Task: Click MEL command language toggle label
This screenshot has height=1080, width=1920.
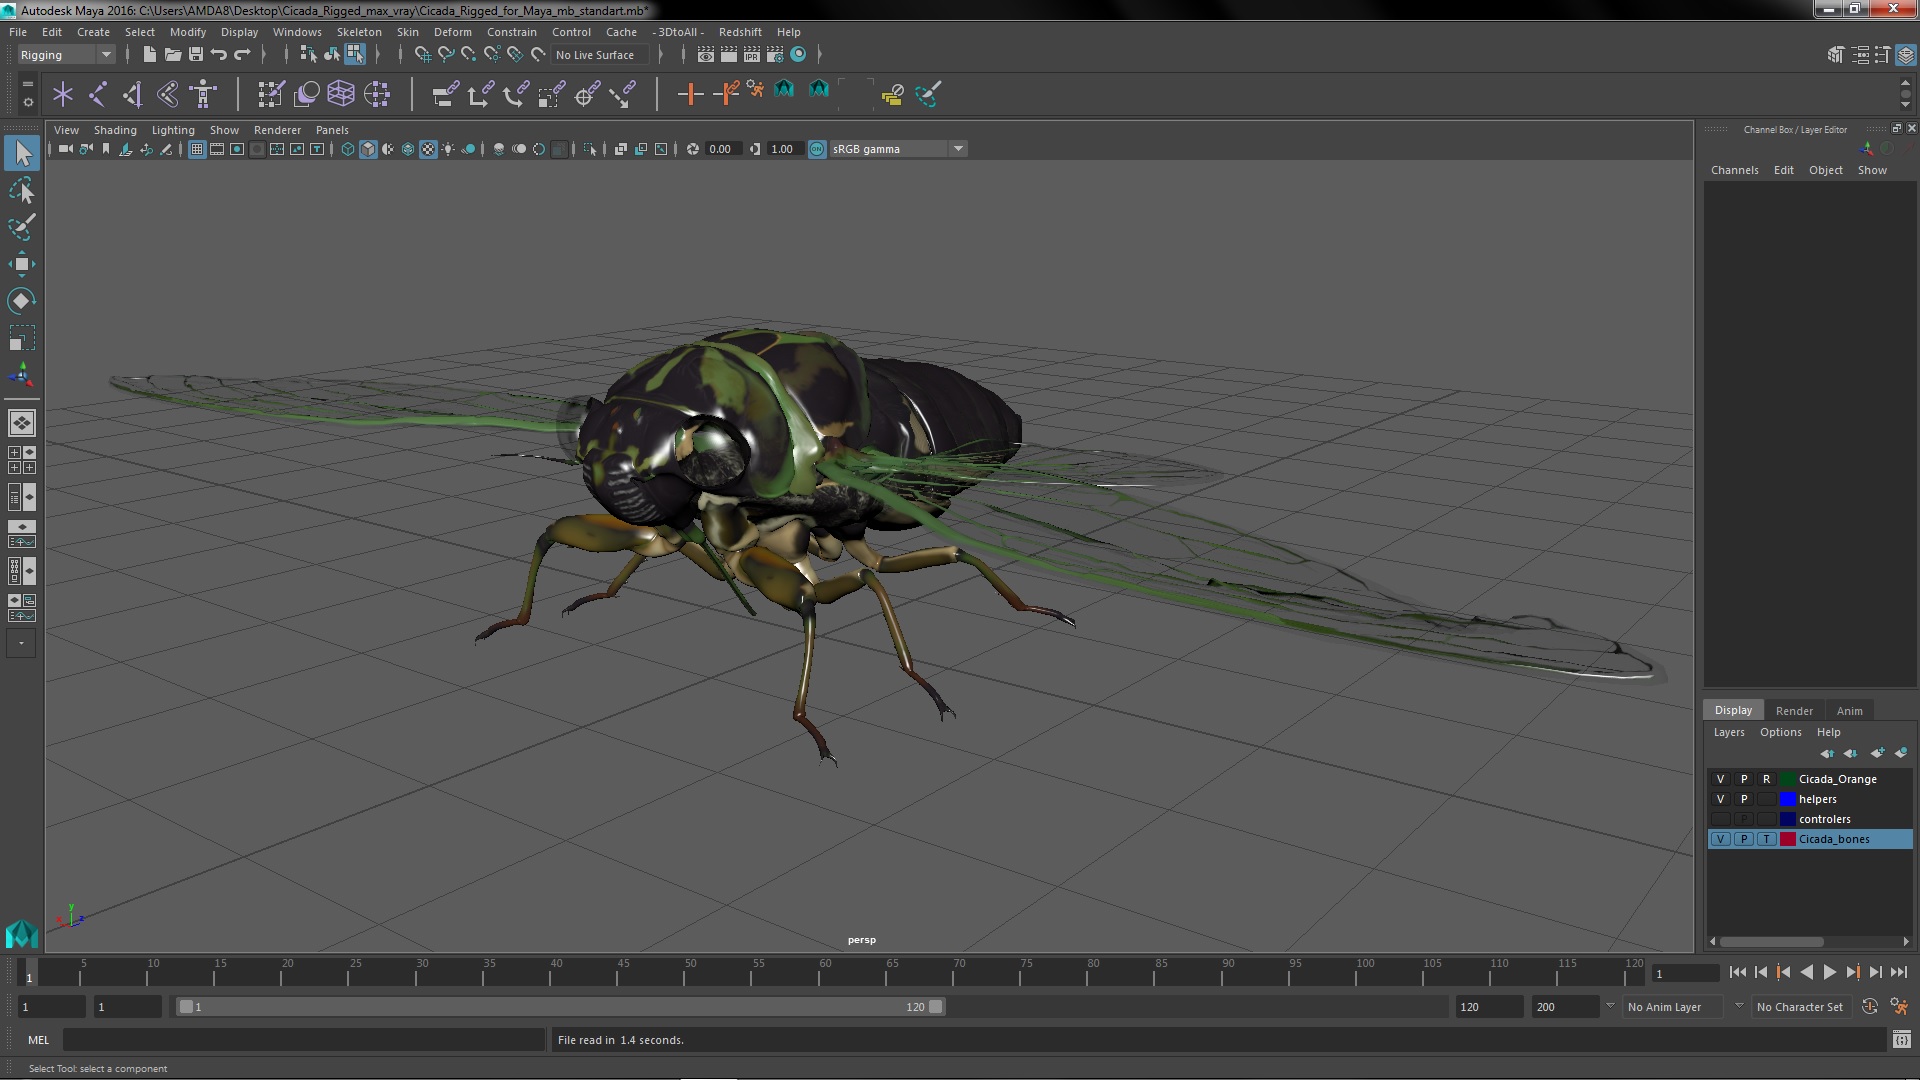Action: click(38, 1040)
